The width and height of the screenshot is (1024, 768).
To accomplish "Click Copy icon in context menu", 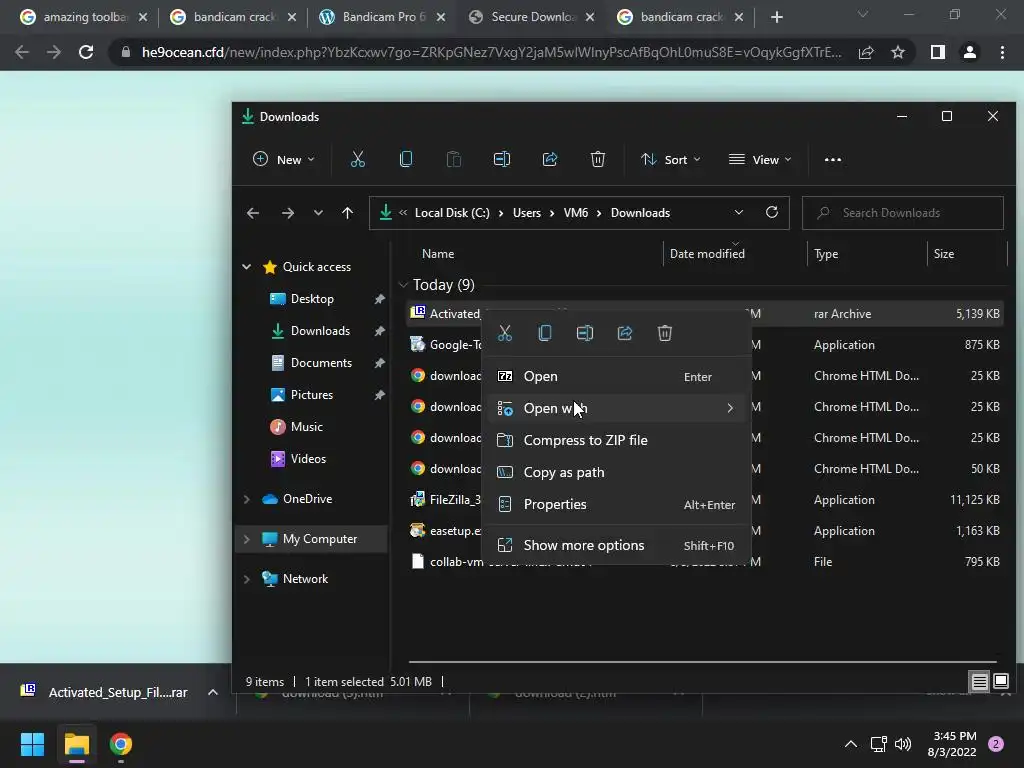I will (x=545, y=333).
